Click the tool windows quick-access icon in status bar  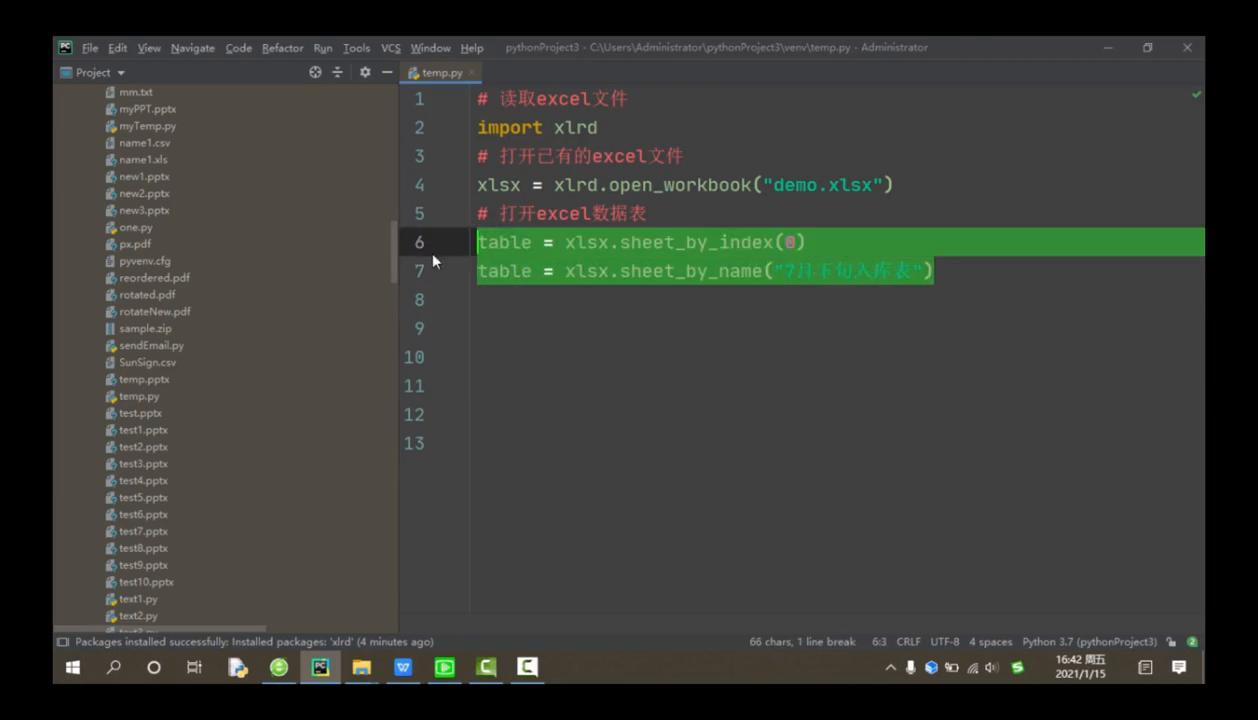(63, 642)
